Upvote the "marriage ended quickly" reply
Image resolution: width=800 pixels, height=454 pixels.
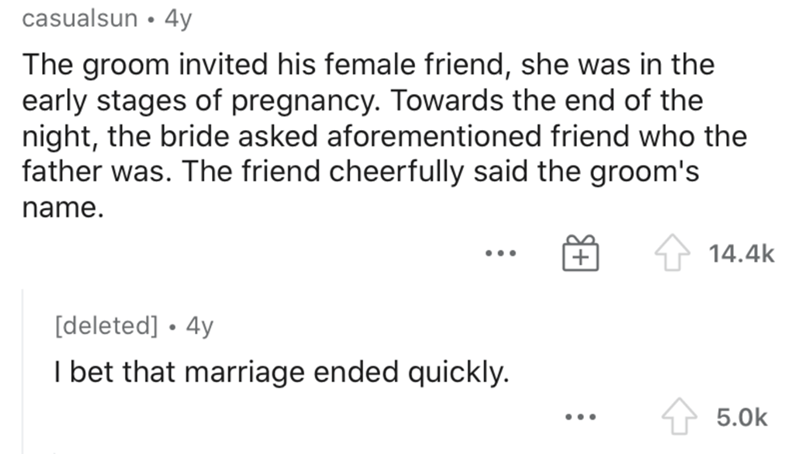pyautogui.click(x=679, y=416)
